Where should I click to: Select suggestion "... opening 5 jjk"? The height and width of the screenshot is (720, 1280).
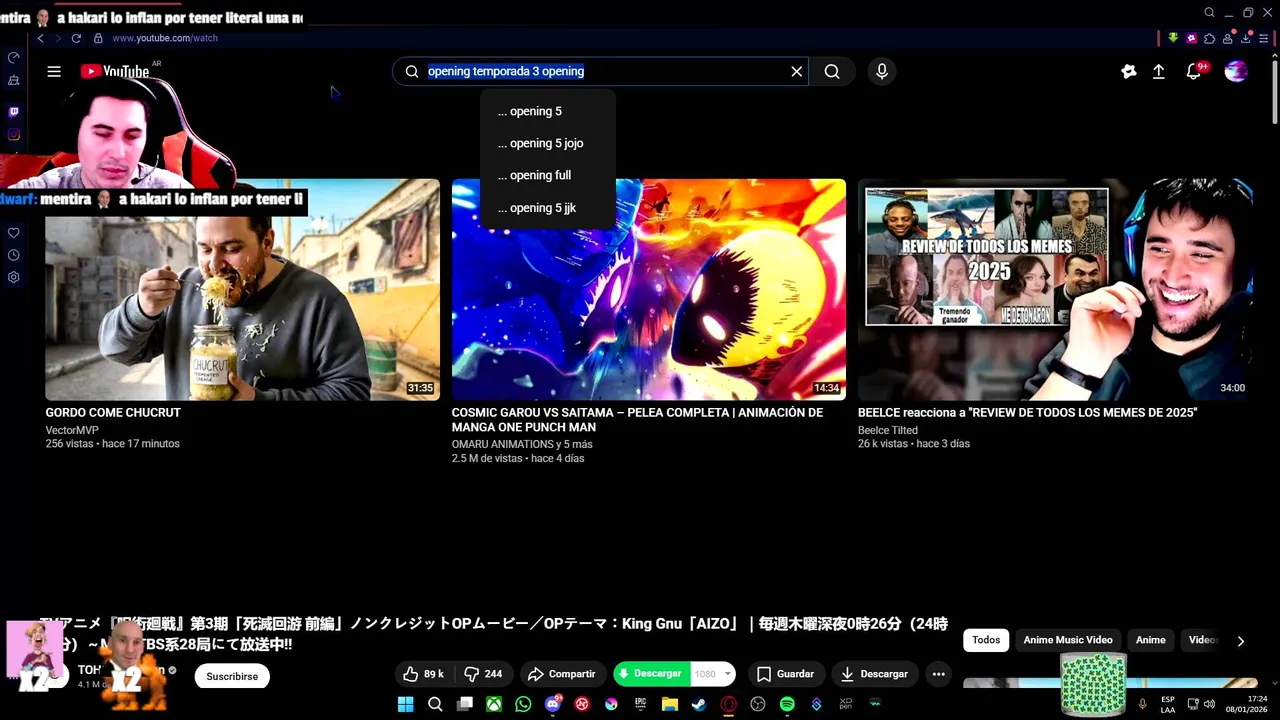[548, 208]
